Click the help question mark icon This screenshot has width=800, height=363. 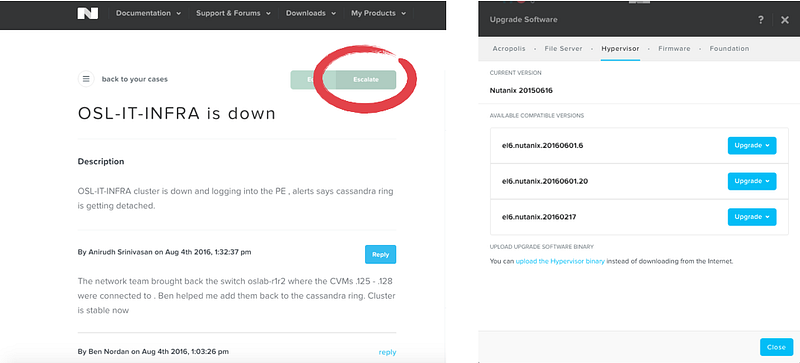click(761, 20)
